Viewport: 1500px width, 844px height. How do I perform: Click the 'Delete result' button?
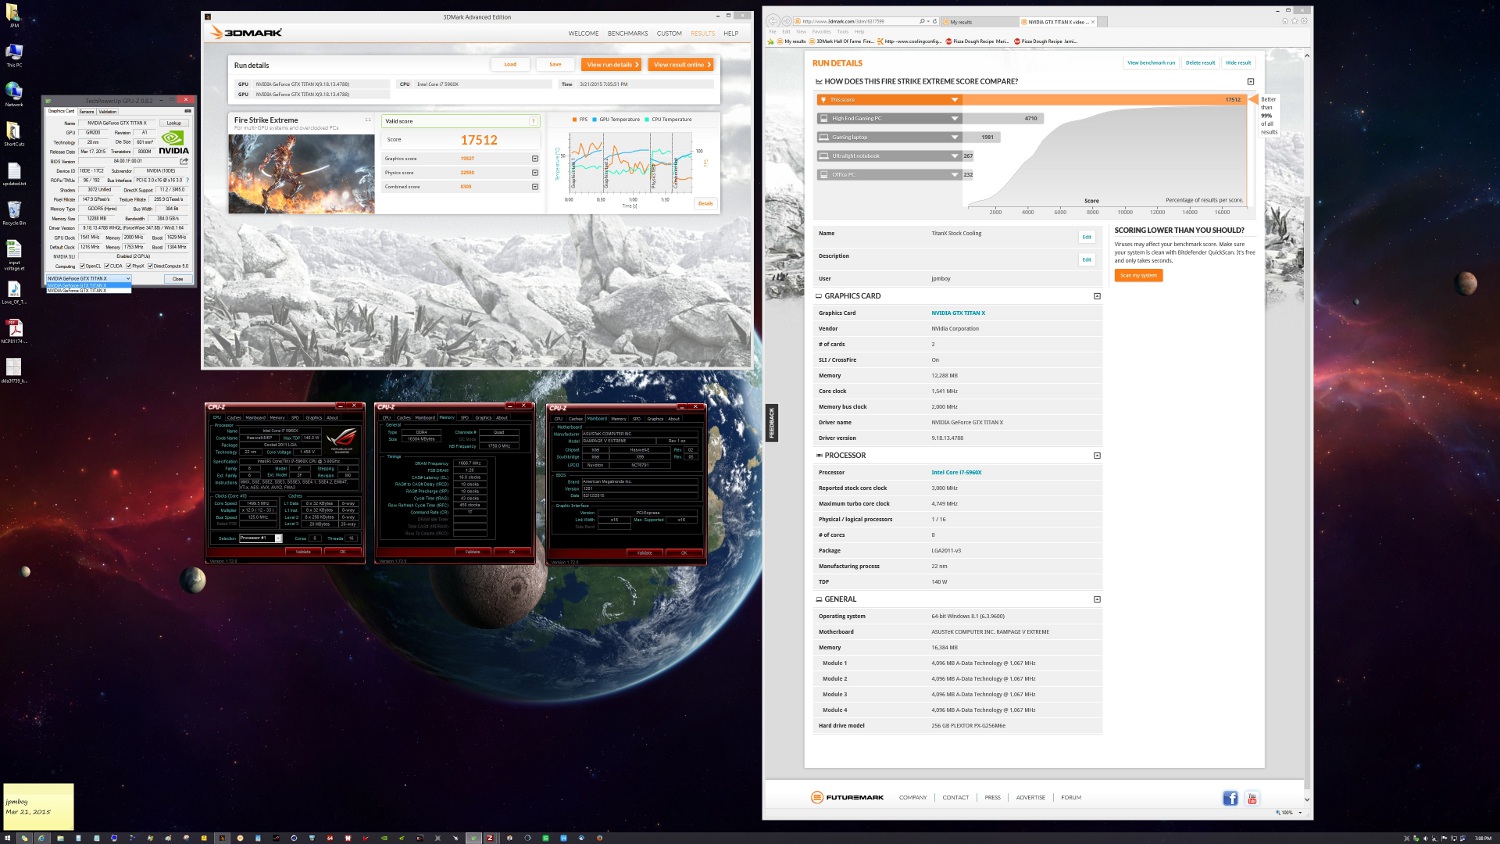1200,63
